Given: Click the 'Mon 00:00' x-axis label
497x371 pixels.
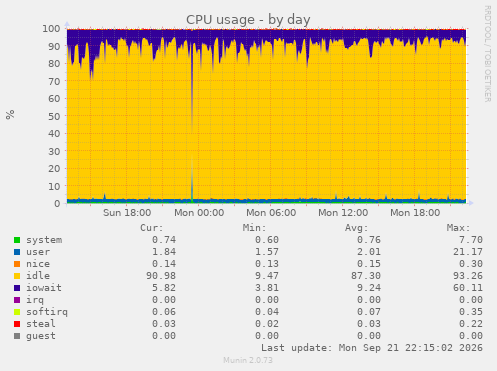Looking at the screenshot, I should (199, 213).
